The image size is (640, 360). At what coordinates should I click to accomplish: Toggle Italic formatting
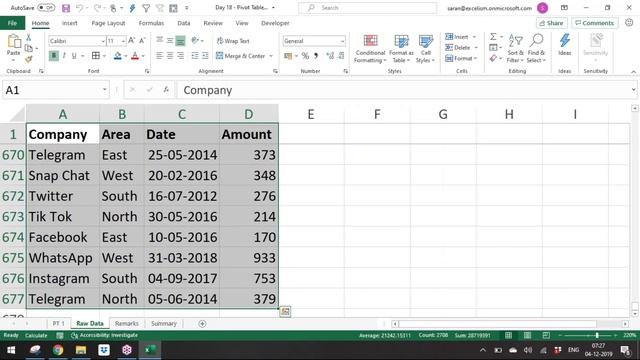click(x=64, y=56)
